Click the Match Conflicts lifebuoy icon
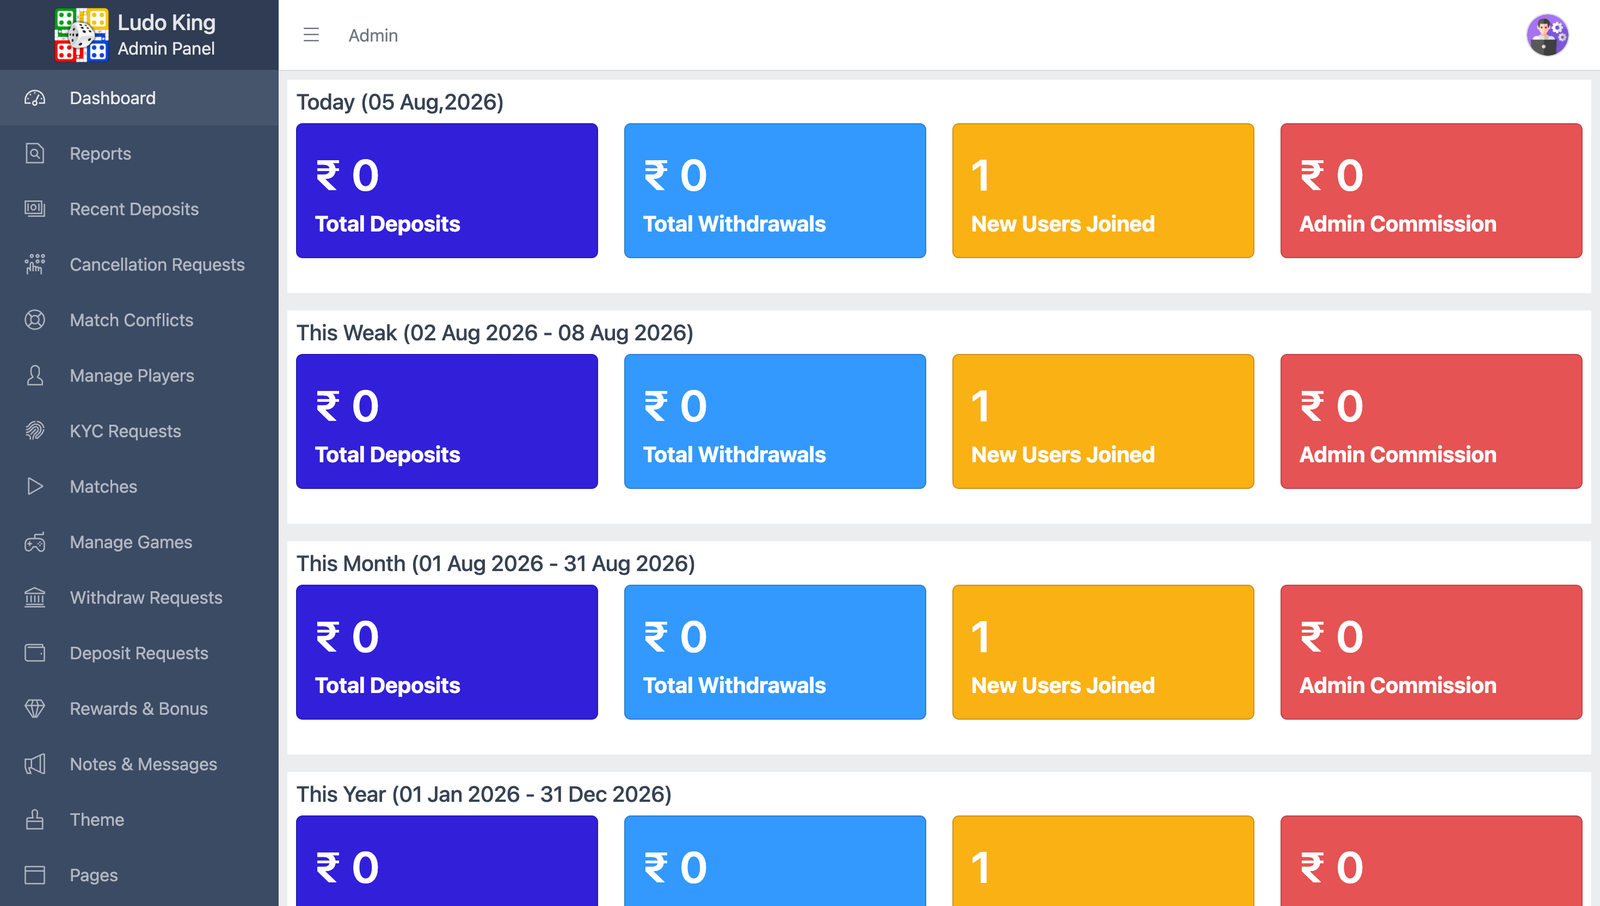The width and height of the screenshot is (1600, 906). coord(35,320)
